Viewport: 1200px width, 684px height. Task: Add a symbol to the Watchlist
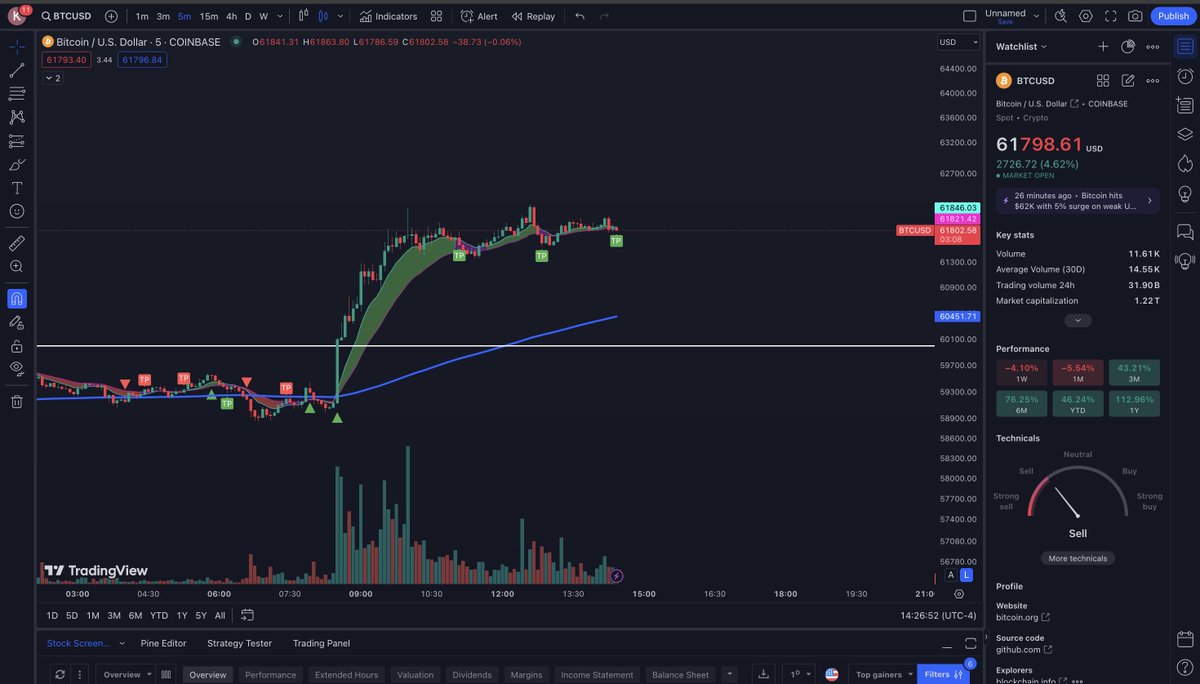click(1103, 46)
